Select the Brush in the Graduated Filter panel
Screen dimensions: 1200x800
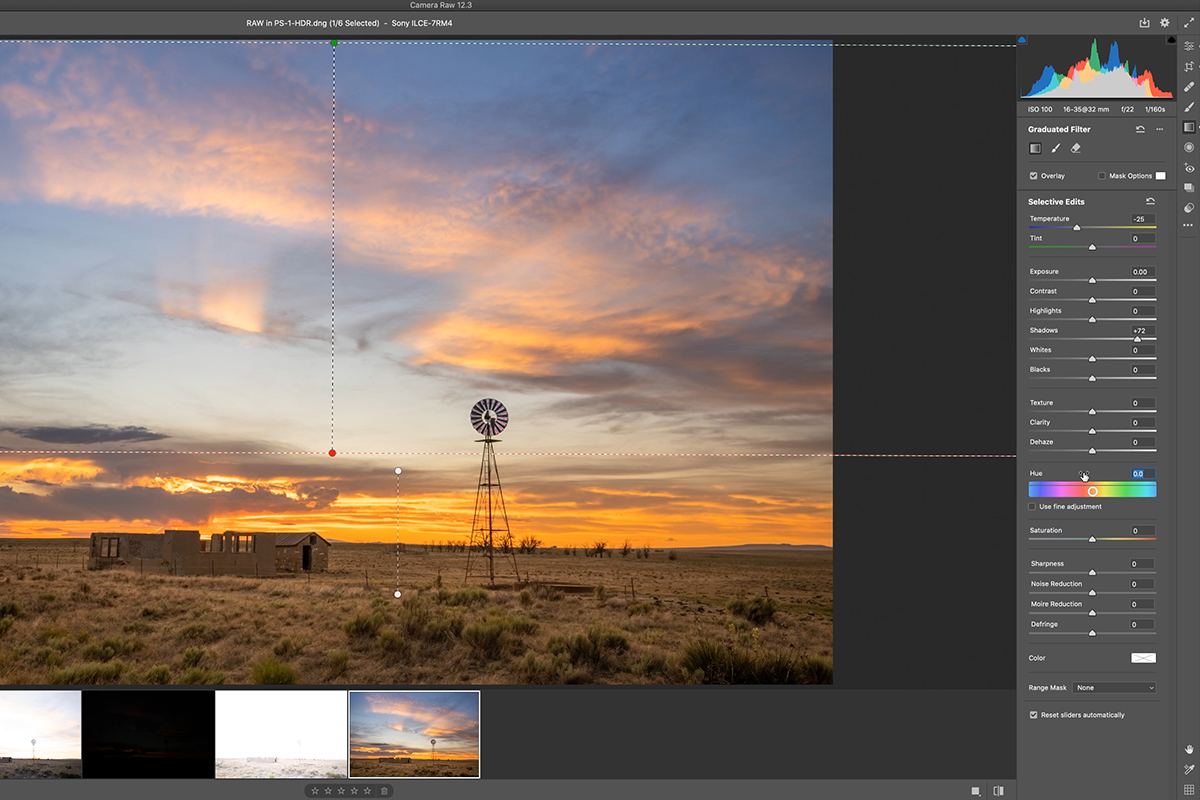pos(1055,148)
